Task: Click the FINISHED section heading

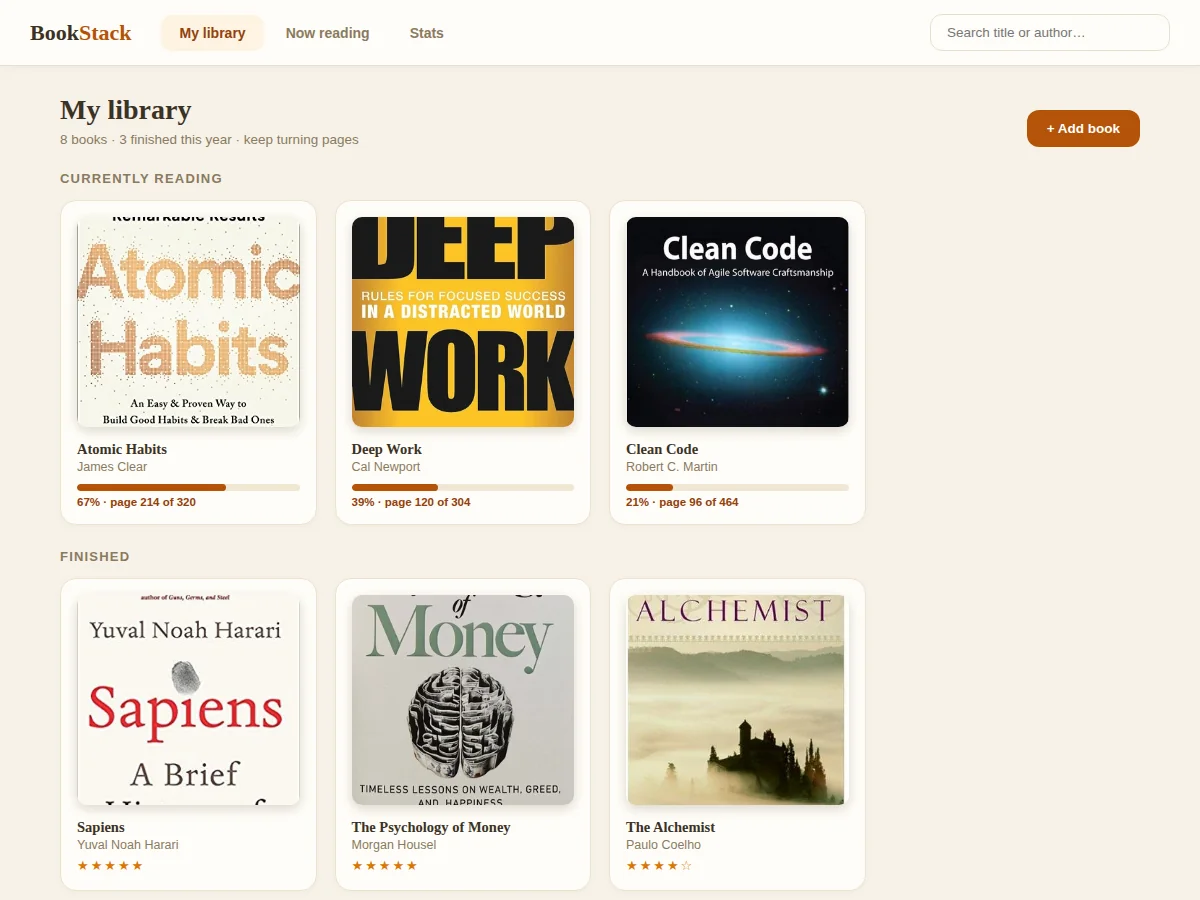Action: click(95, 557)
